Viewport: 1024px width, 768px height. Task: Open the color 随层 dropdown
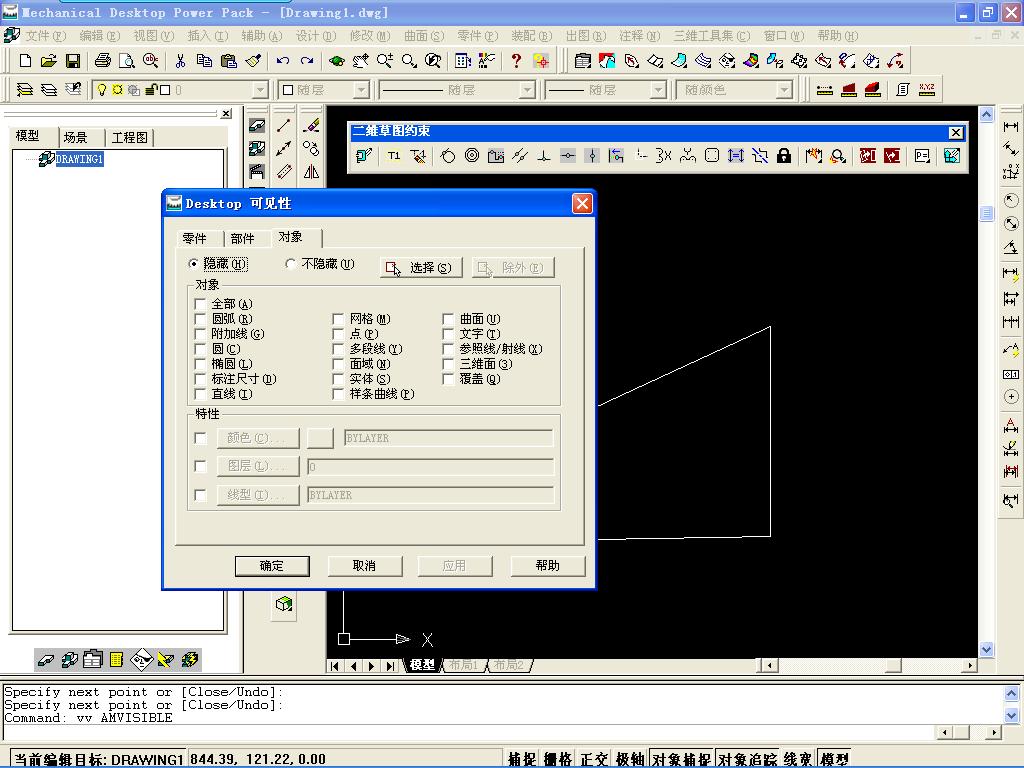pyautogui.click(x=361, y=89)
